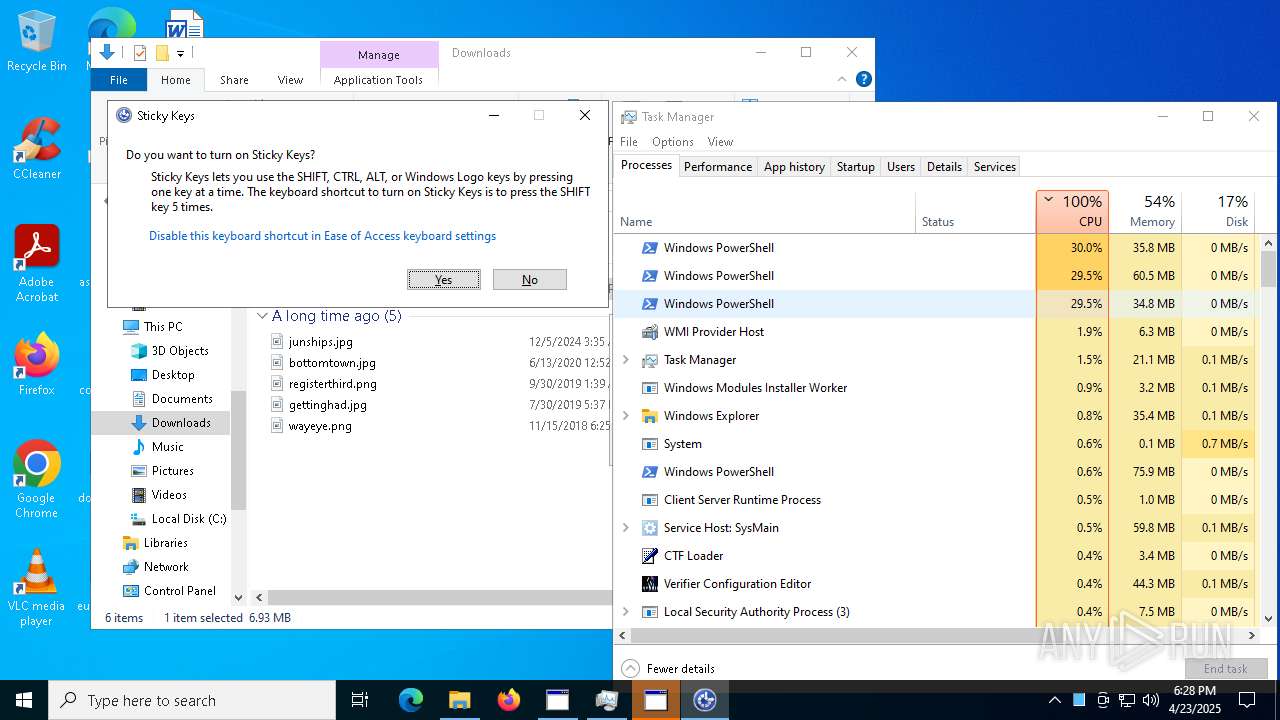Launch VLC media player shortcut
The height and width of the screenshot is (720, 1280).
[37, 587]
